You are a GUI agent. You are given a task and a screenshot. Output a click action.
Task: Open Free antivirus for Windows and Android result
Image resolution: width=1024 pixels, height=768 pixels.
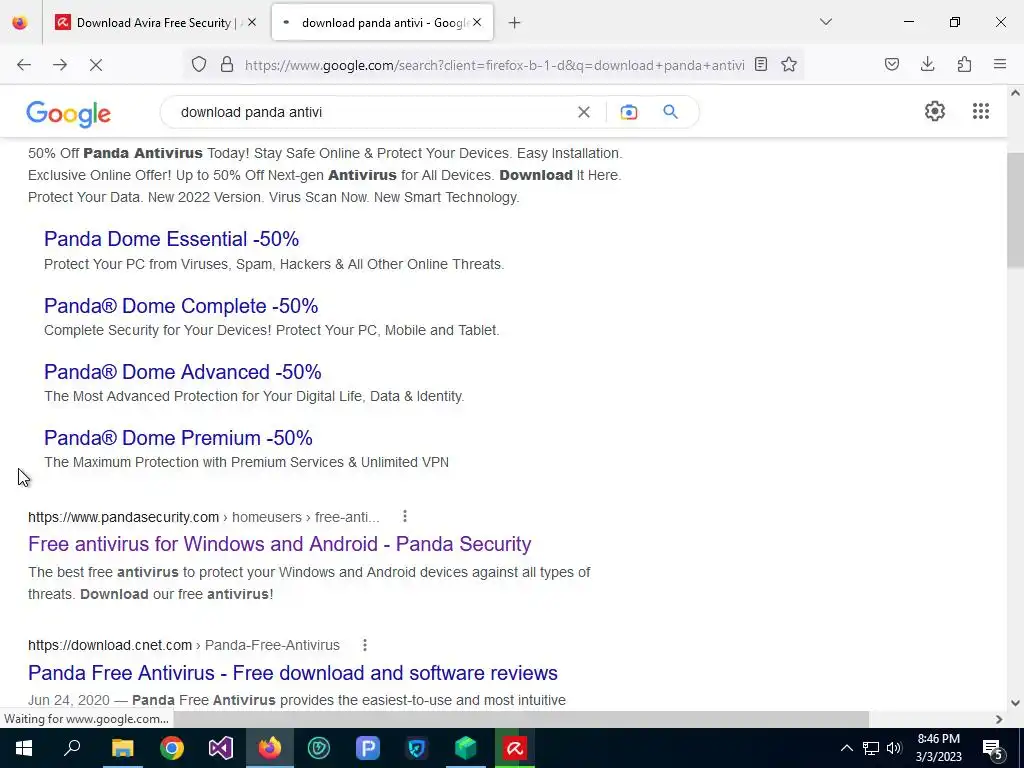tap(280, 544)
